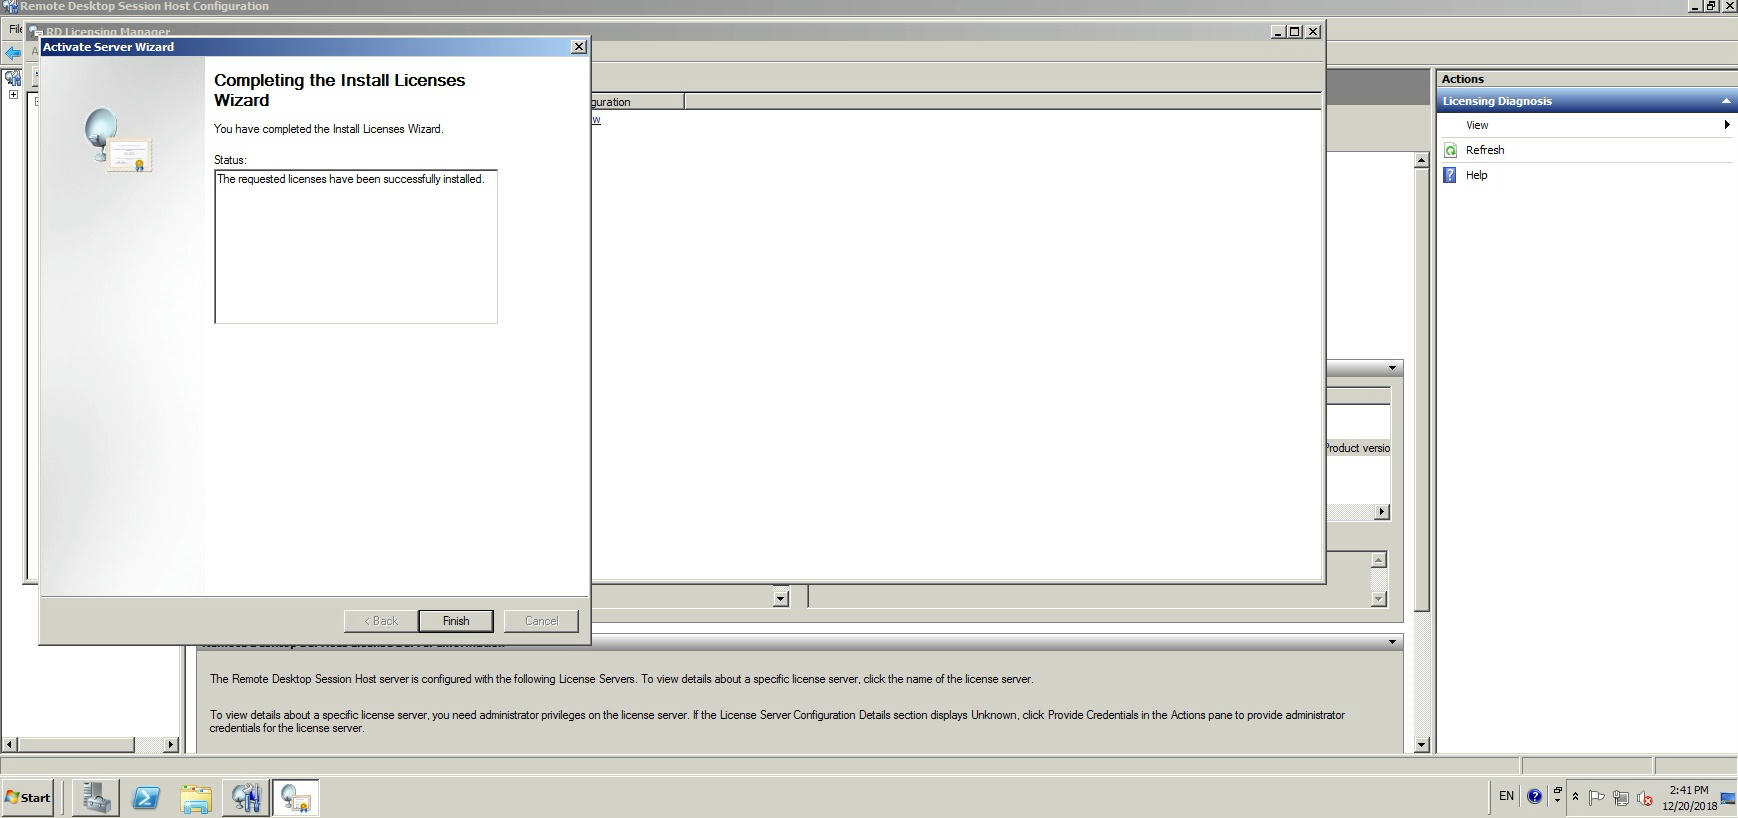The image size is (1738, 818).
Task: Open the network status tray icon
Action: coord(1620,798)
